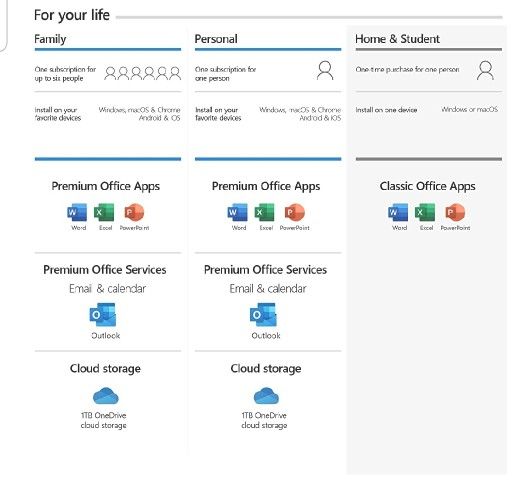Screen dimensions: 520x488
Task: Click 'One subscription for one person' text
Action: [x=225, y=74]
